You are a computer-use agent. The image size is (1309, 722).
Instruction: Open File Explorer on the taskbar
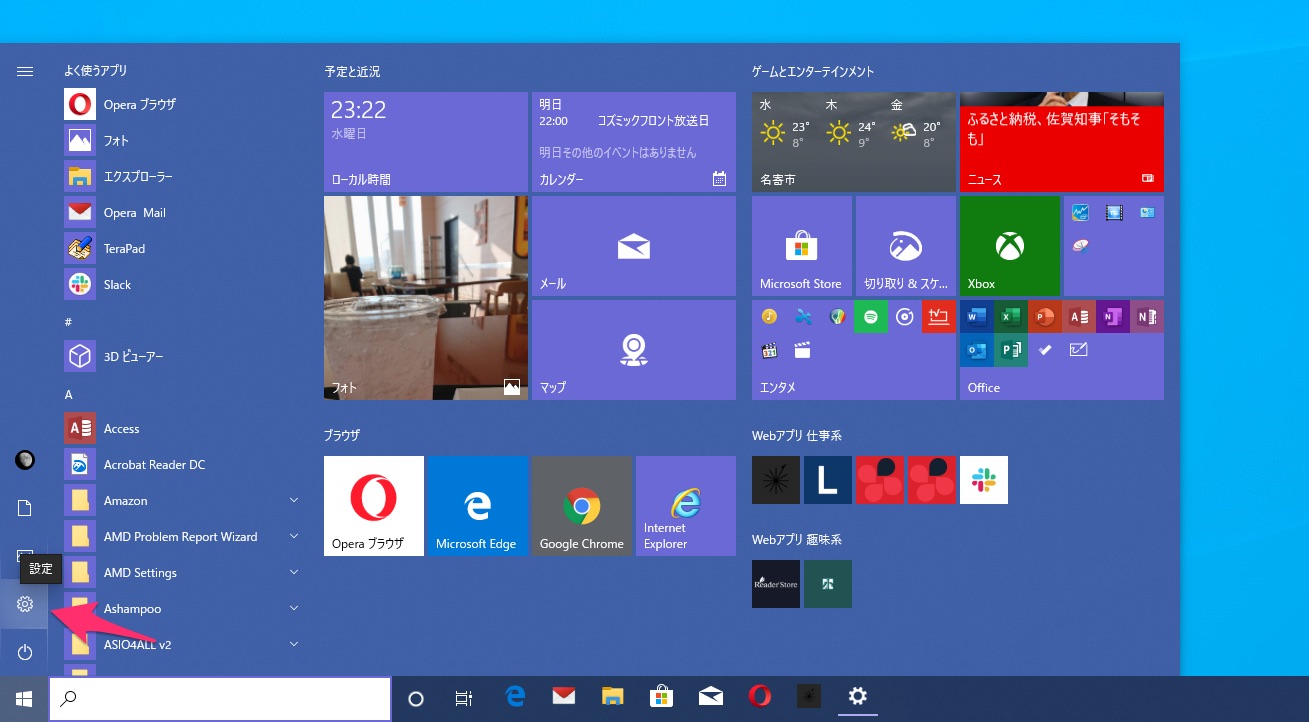click(x=612, y=697)
